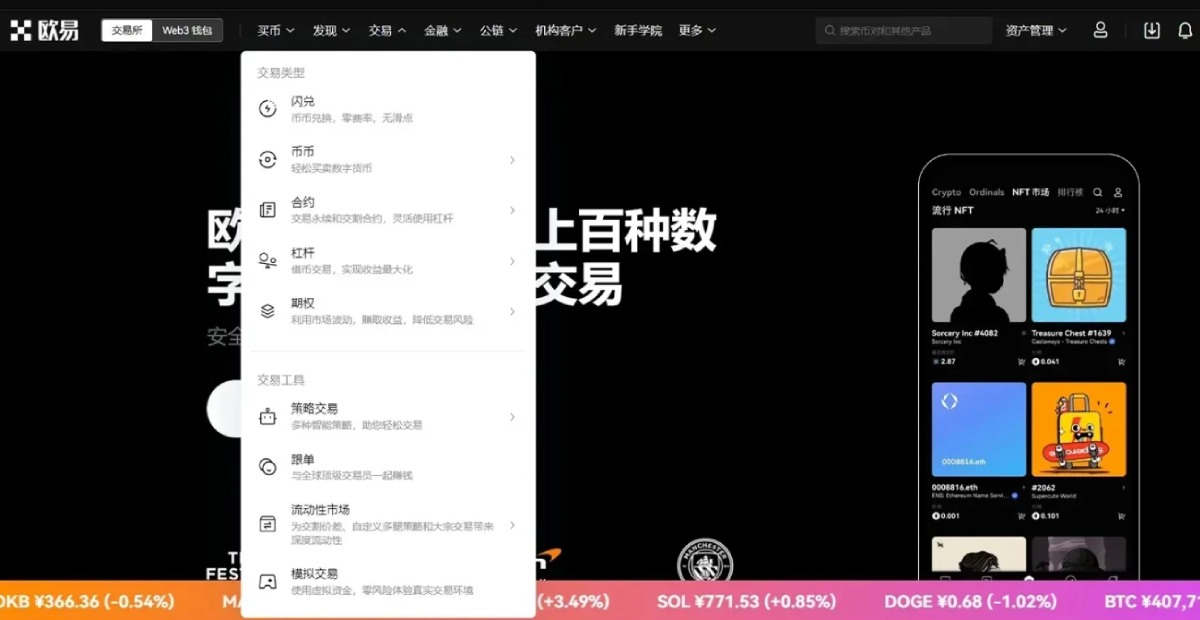
Task: Select the 交易所 exchange mode
Action: point(126,30)
